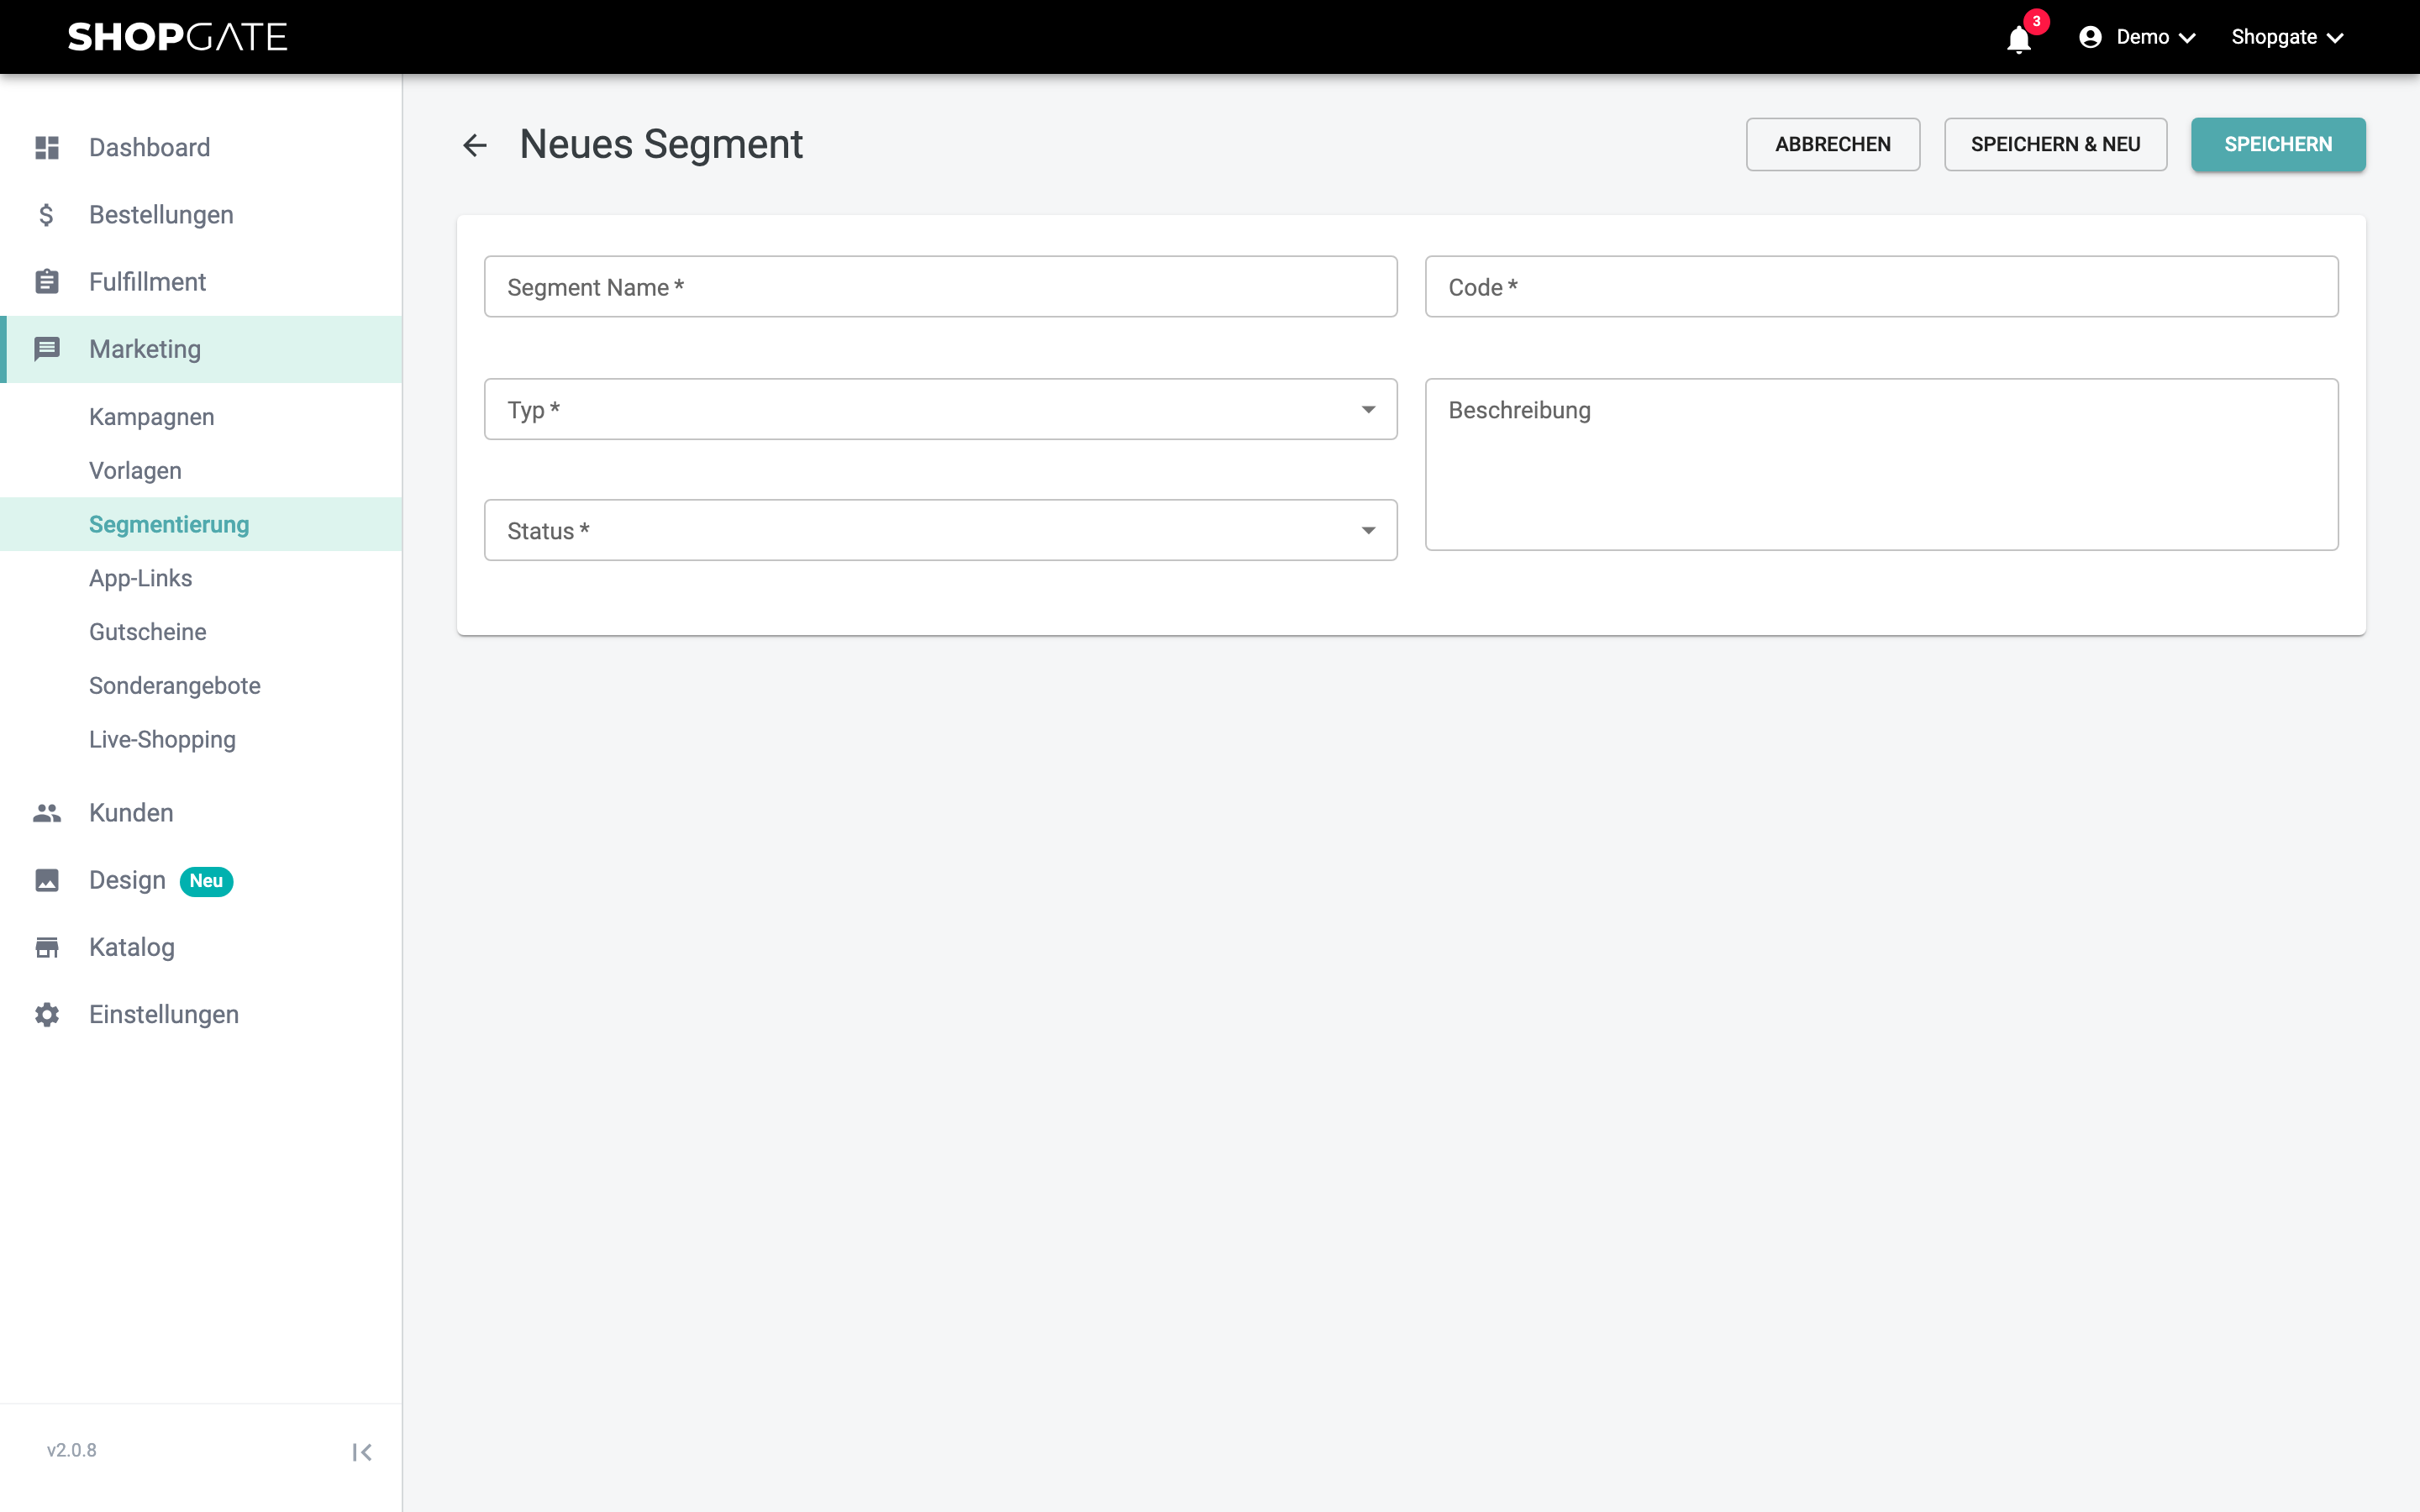Click the Design image icon
The width and height of the screenshot is (2420, 1512).
pyautogui.click(x=47, y=880)
